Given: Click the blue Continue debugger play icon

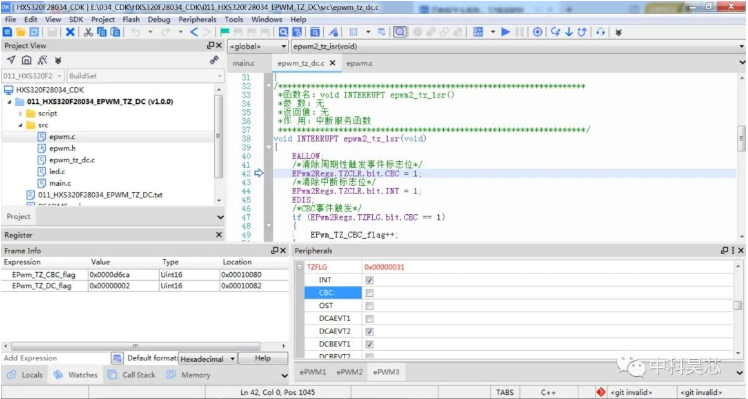Looking at the screenshot, I should point(506,32).
